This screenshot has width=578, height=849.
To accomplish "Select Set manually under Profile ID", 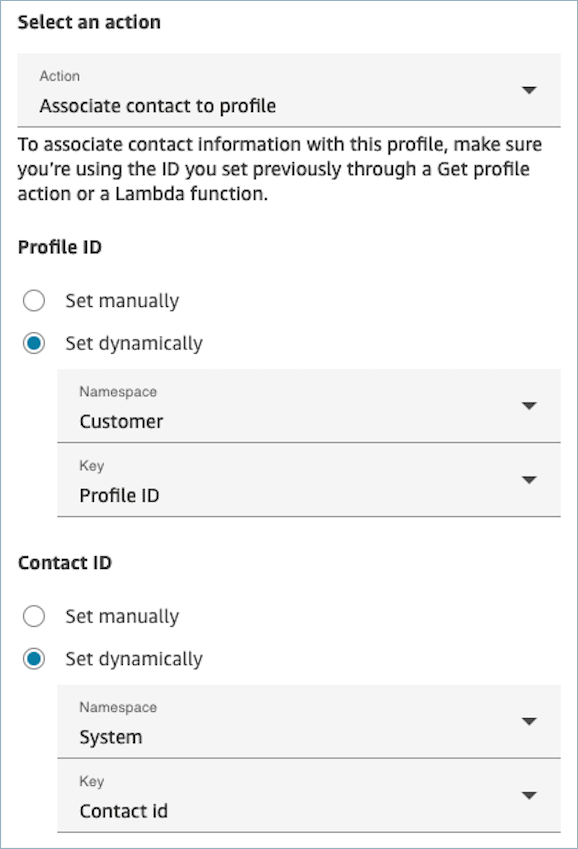I will 33,300.
